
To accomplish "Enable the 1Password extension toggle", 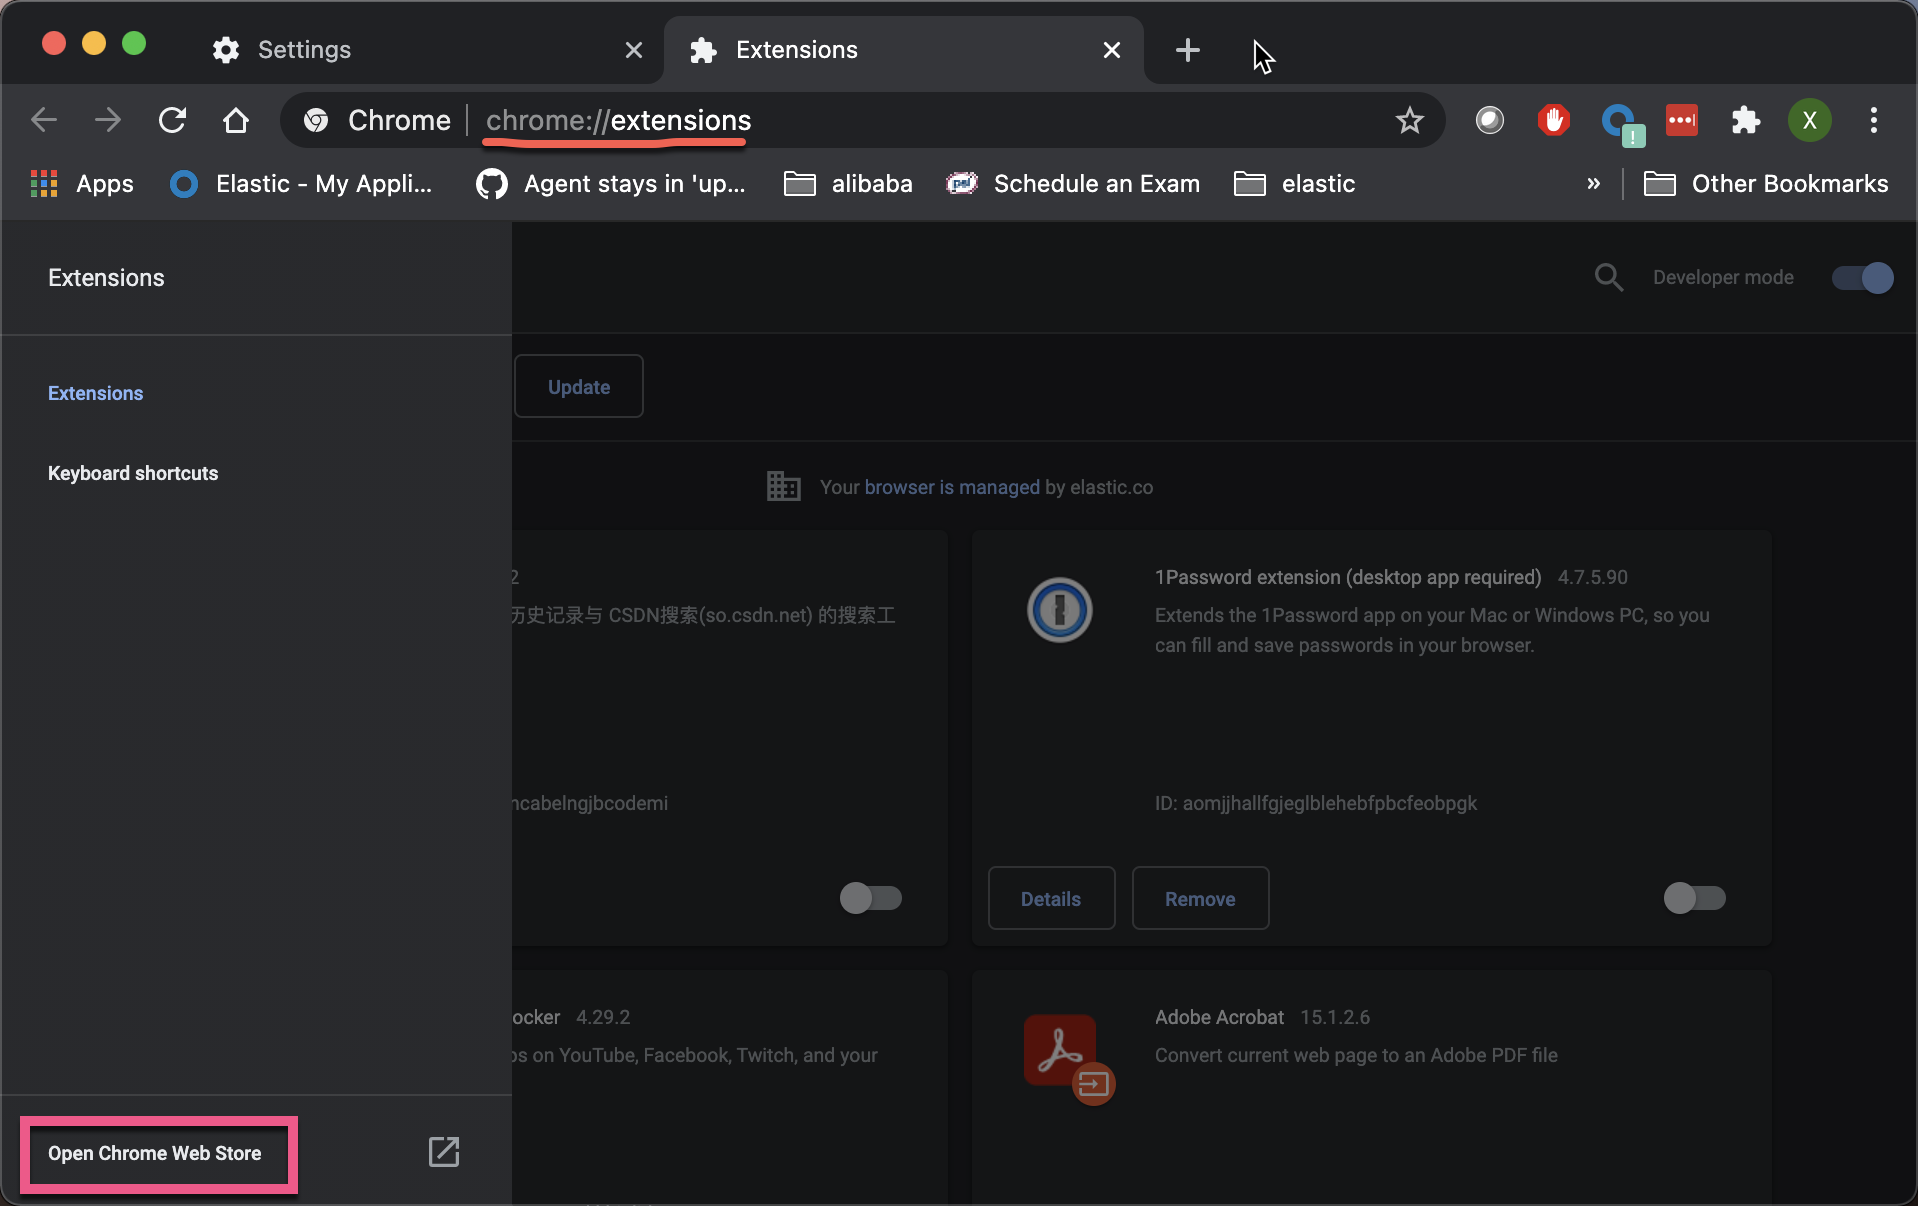I will [1695, 898].
